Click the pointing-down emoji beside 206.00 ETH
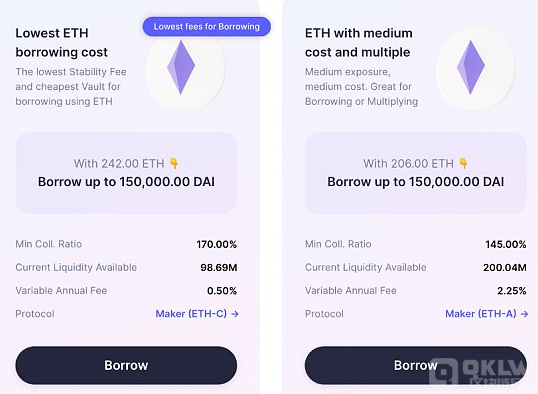 coord(464,163)
